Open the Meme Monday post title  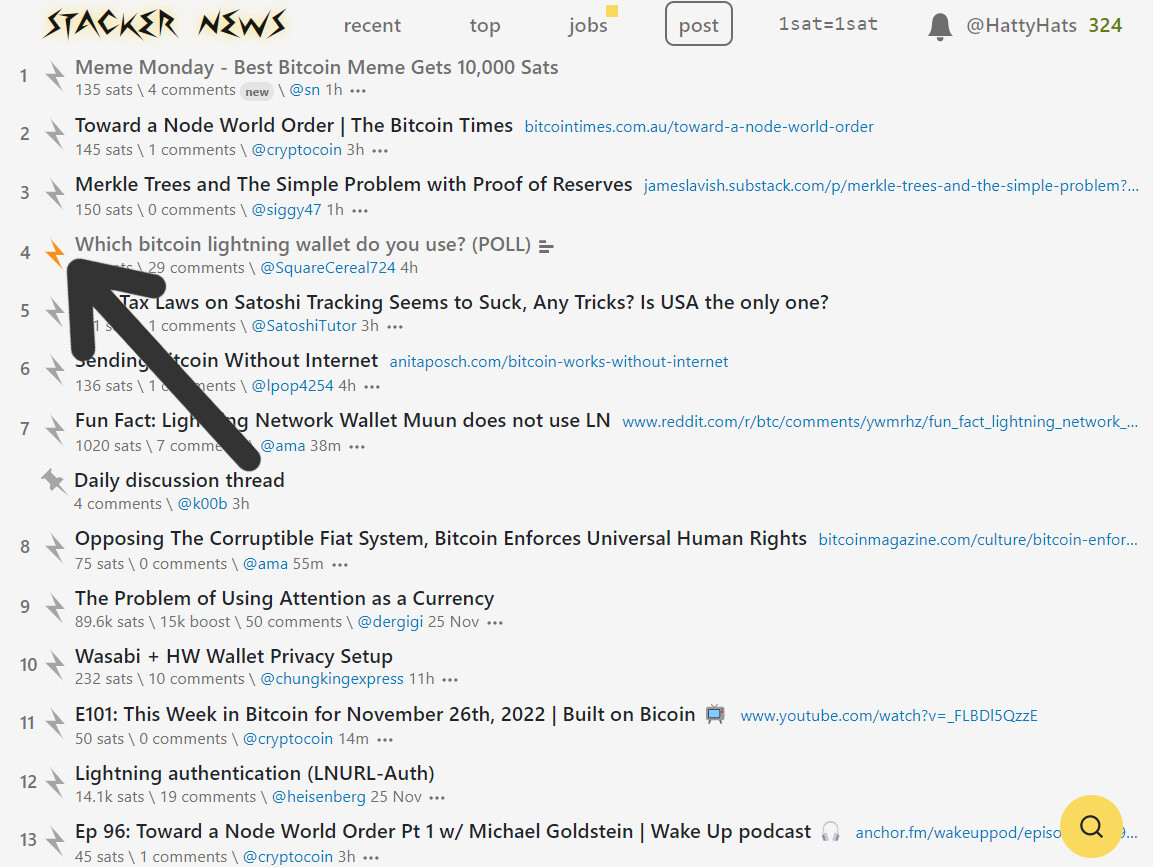(316, 67)
